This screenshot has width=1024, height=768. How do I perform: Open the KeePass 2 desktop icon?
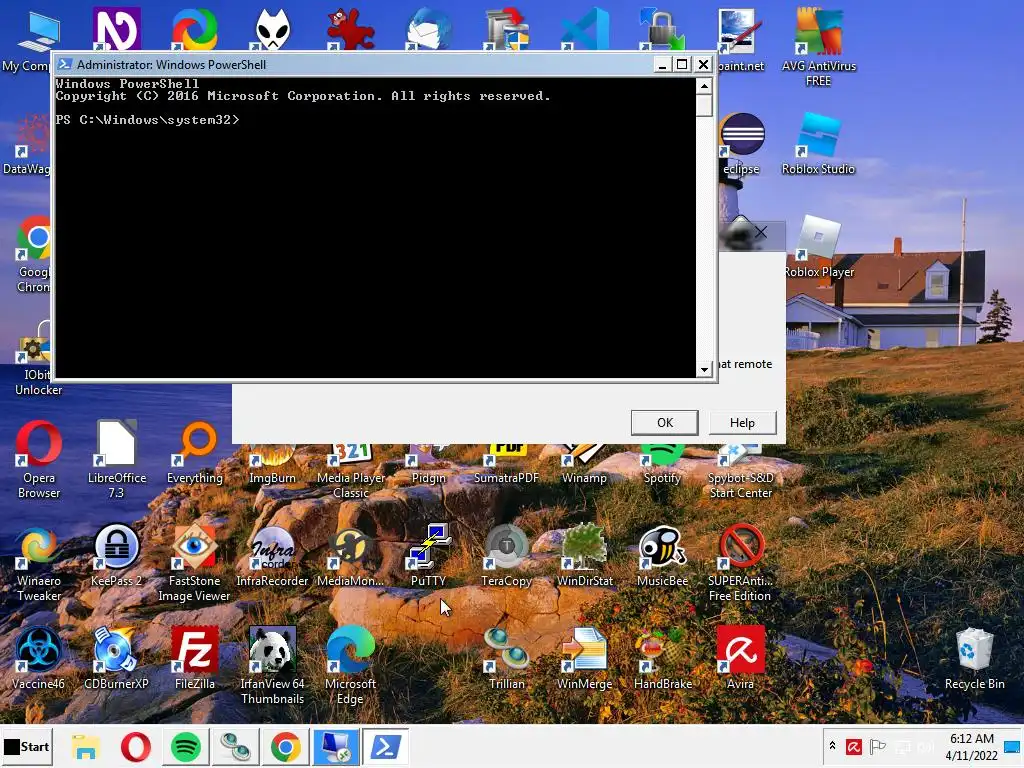116,556
